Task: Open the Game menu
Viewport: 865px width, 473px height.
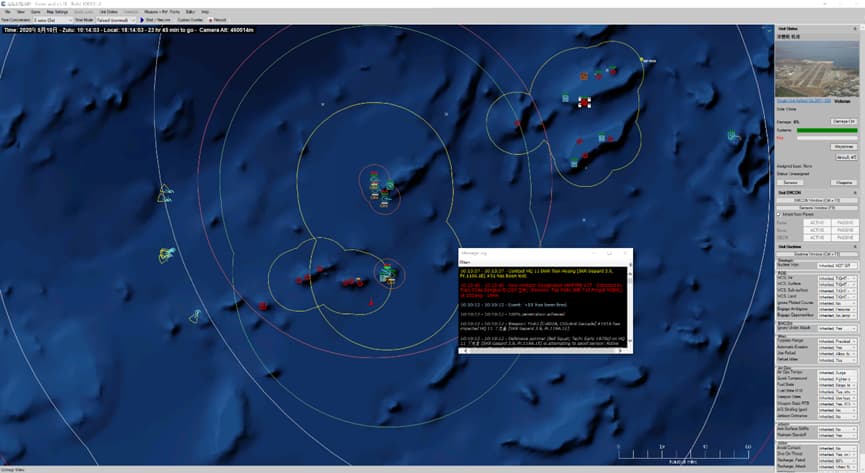Action: (35, 12)
